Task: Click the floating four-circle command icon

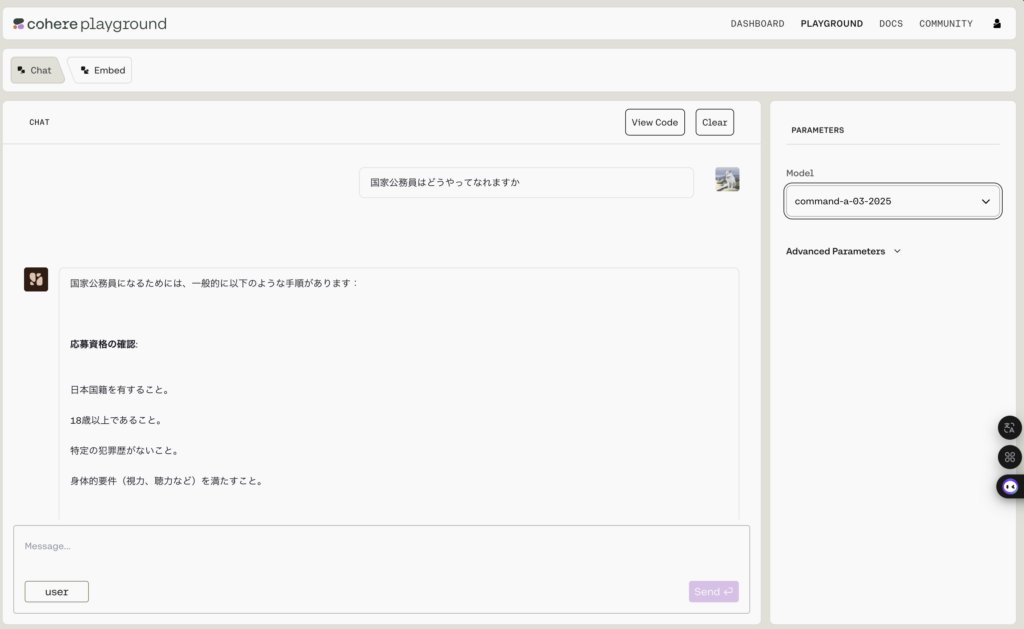Action: point(1009,457)
